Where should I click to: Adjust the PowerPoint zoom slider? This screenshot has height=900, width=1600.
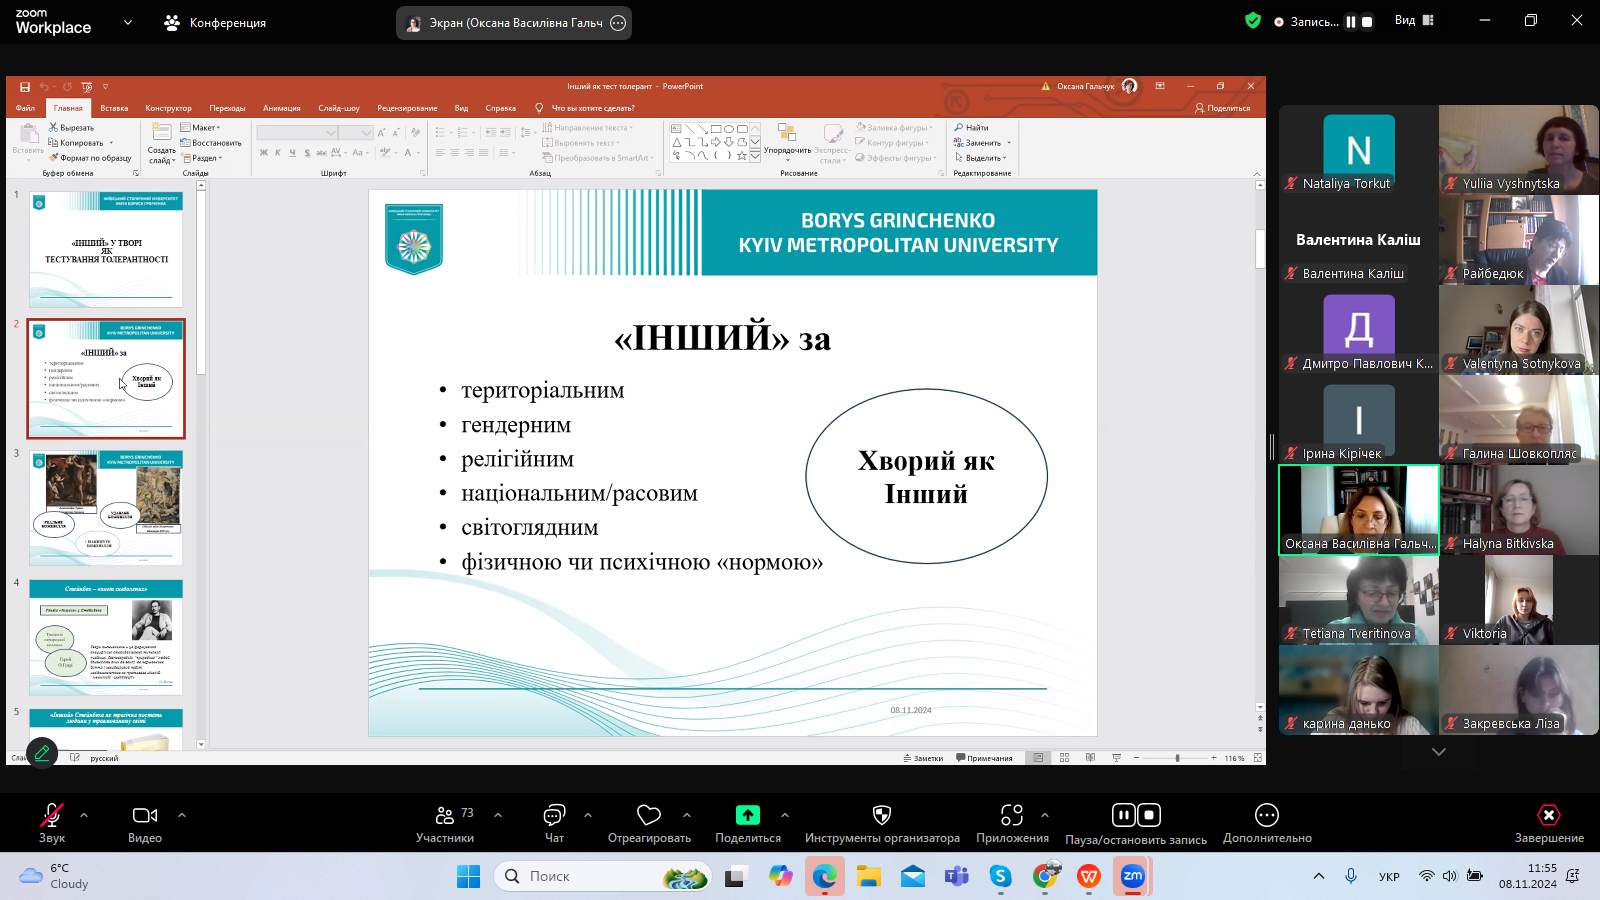[1177, 758]
